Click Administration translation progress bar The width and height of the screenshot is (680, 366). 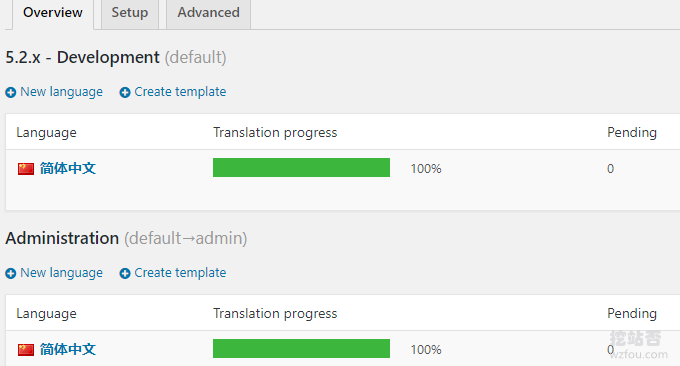tap(301, 349)
